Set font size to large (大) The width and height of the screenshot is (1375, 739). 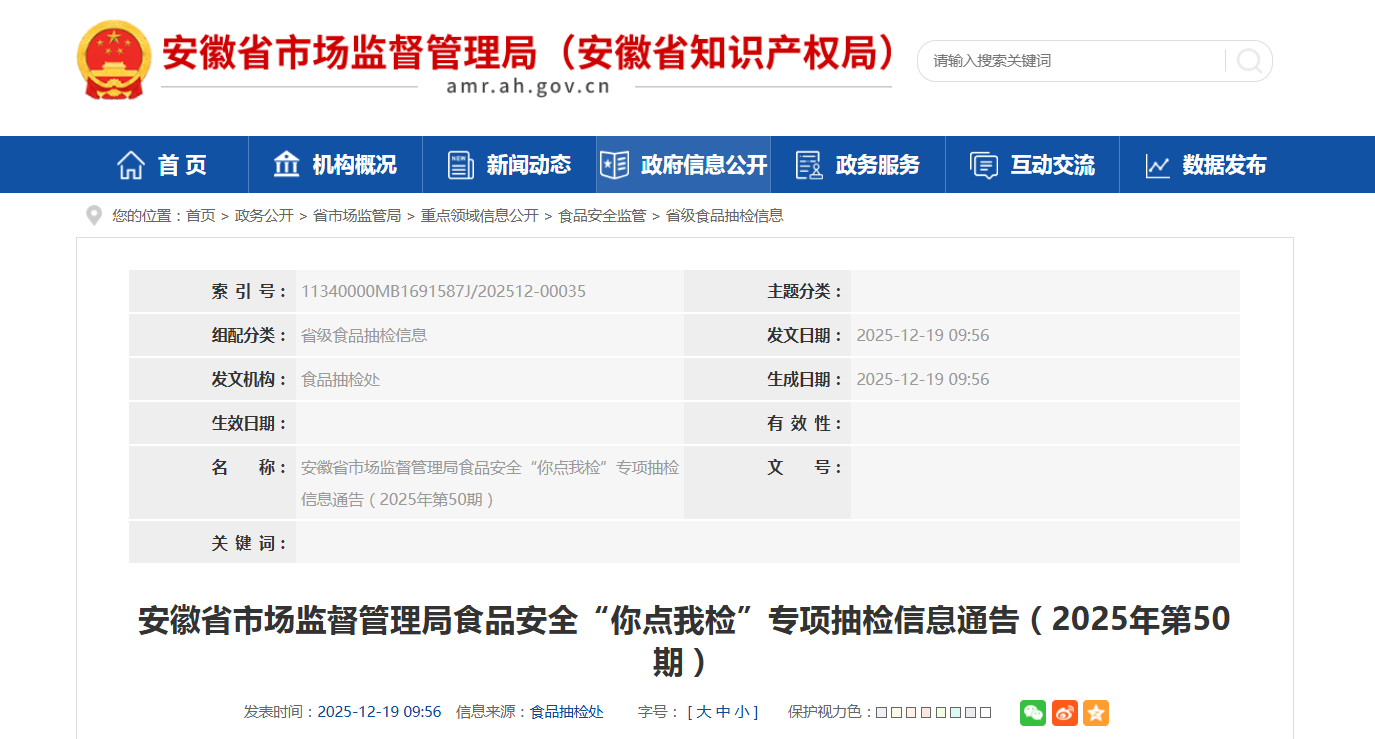(x=703, y=712)
